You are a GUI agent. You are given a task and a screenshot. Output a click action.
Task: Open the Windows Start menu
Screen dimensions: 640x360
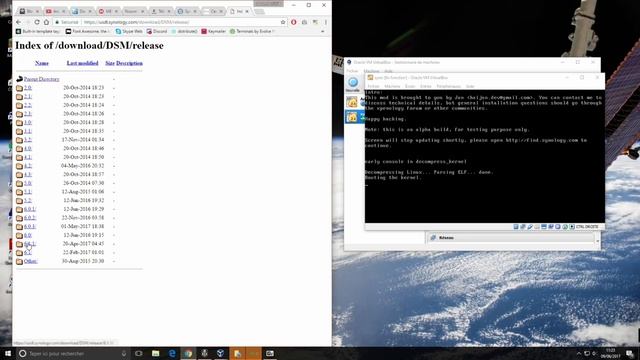[8, 353]
